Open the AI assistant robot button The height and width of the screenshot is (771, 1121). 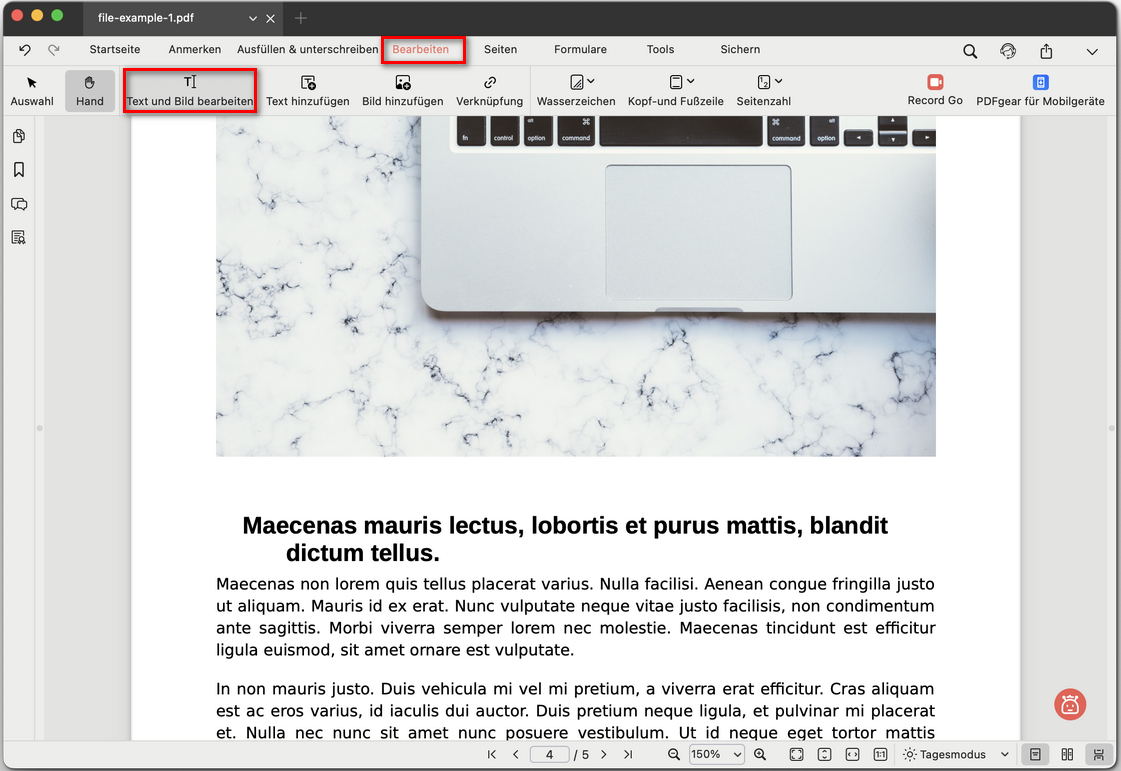click(1070, 705)
